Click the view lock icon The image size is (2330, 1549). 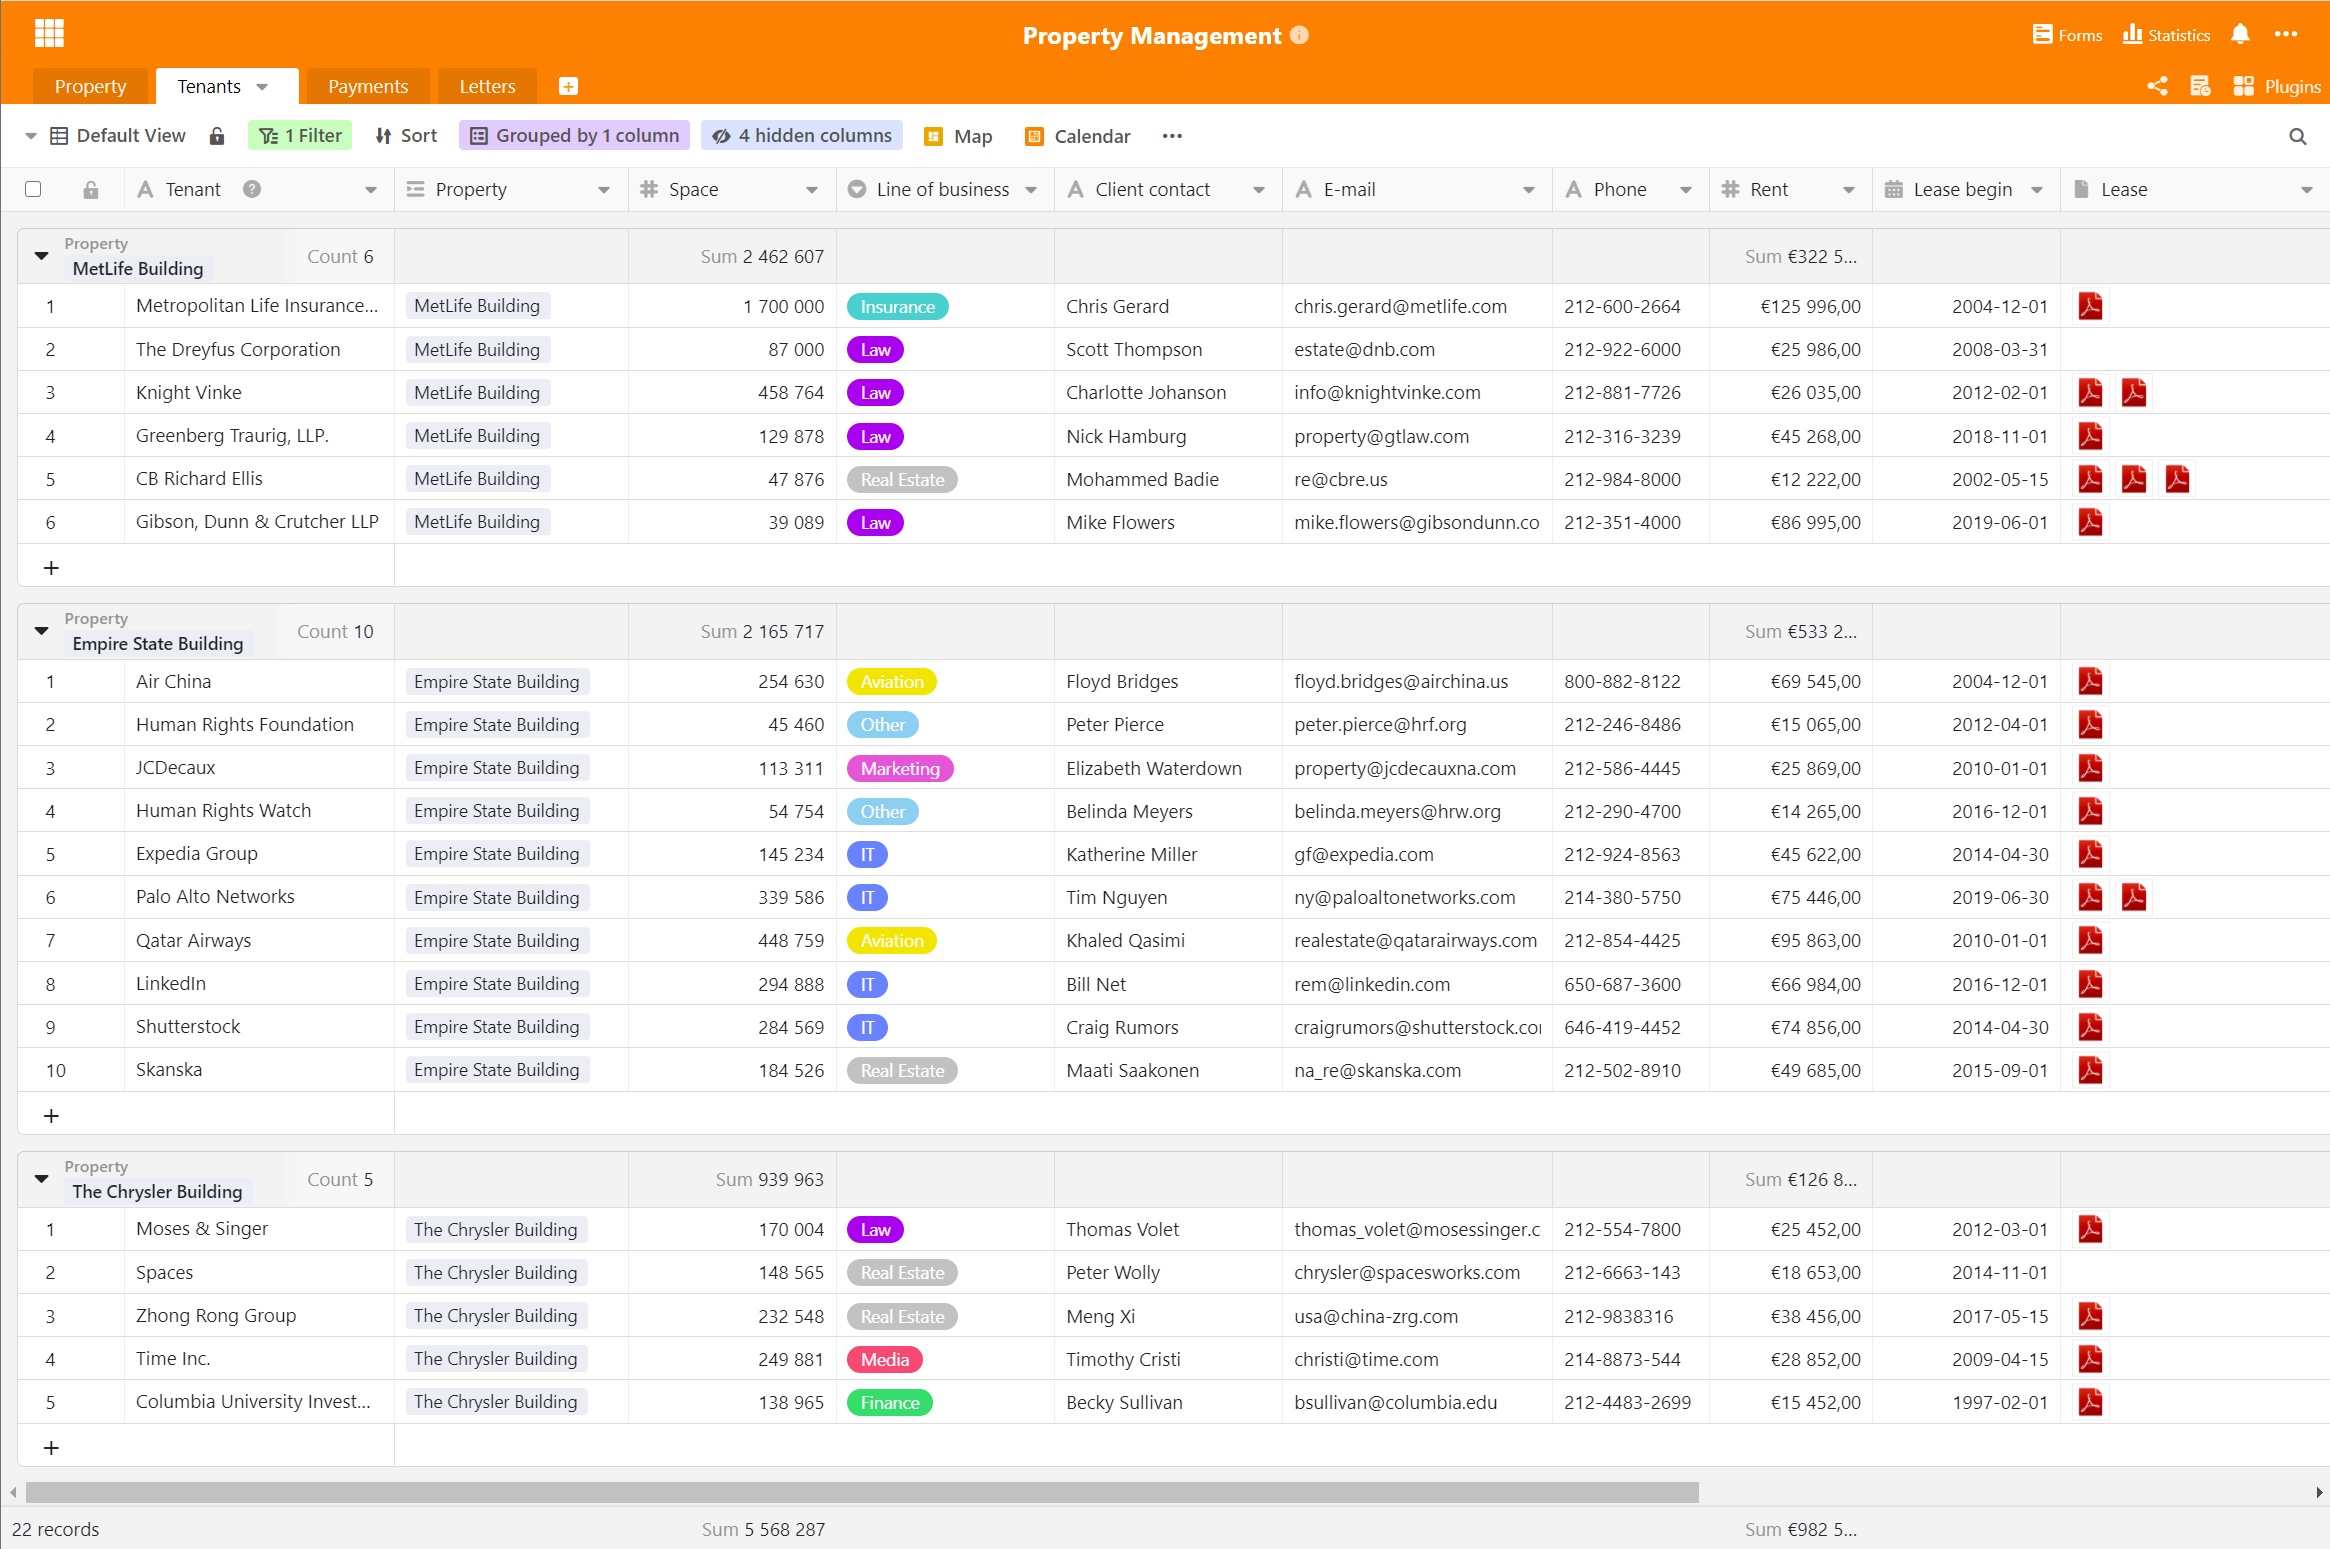click(x=217, y=136)
